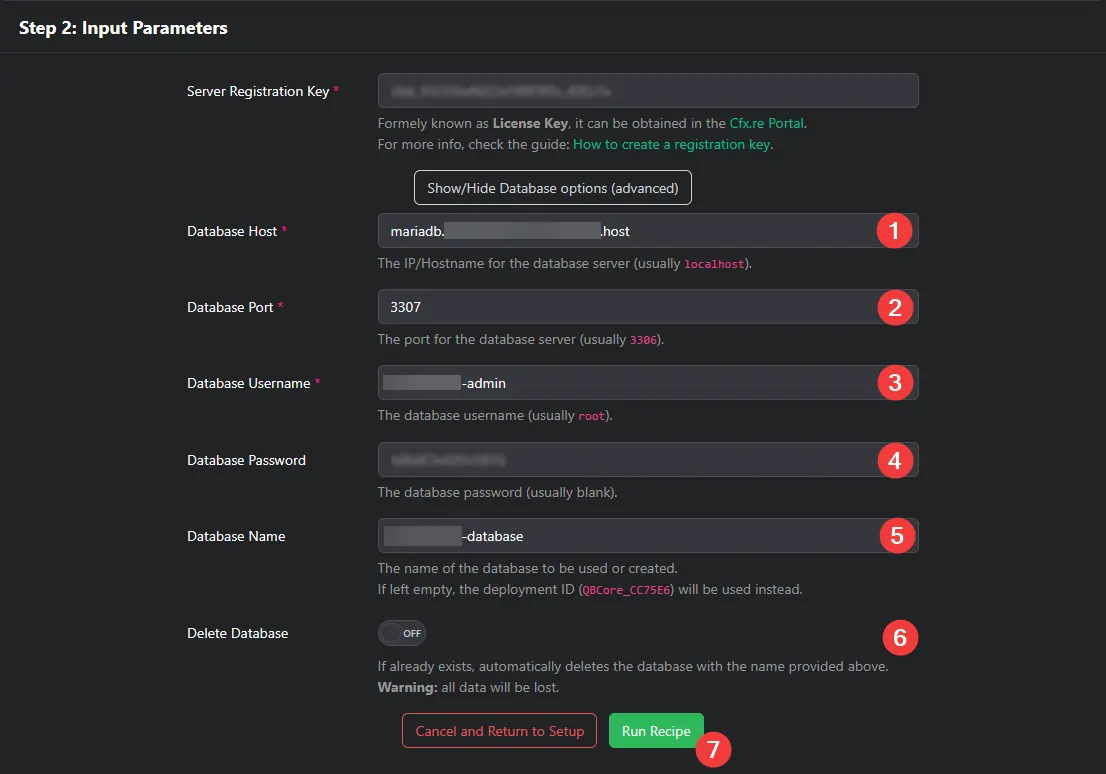Toggle the Delete Database OFF control
1106x774 pixels.
click(401, 632)
